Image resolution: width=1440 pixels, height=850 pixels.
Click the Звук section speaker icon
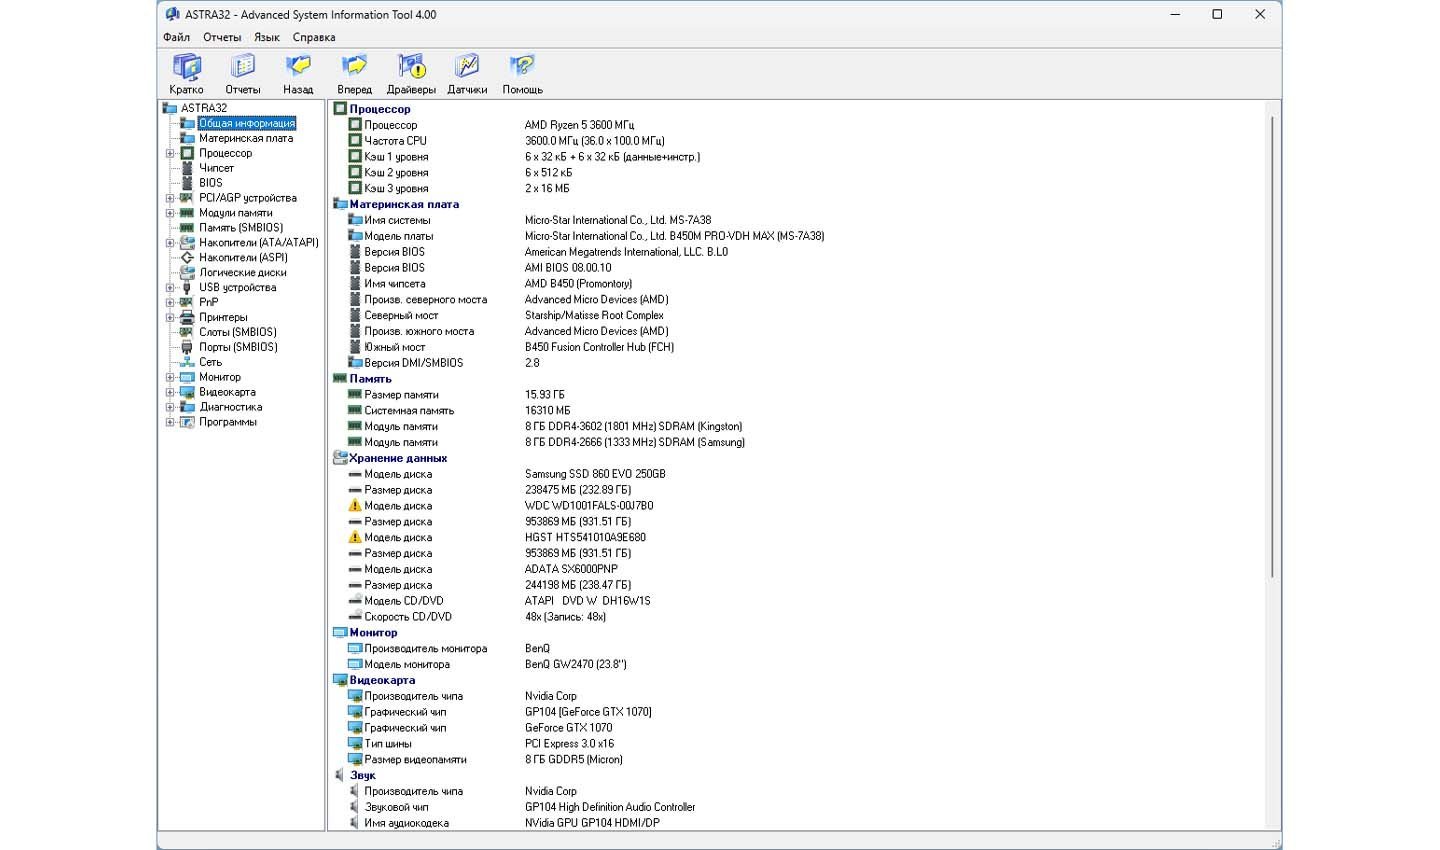[x=339, y=775]
